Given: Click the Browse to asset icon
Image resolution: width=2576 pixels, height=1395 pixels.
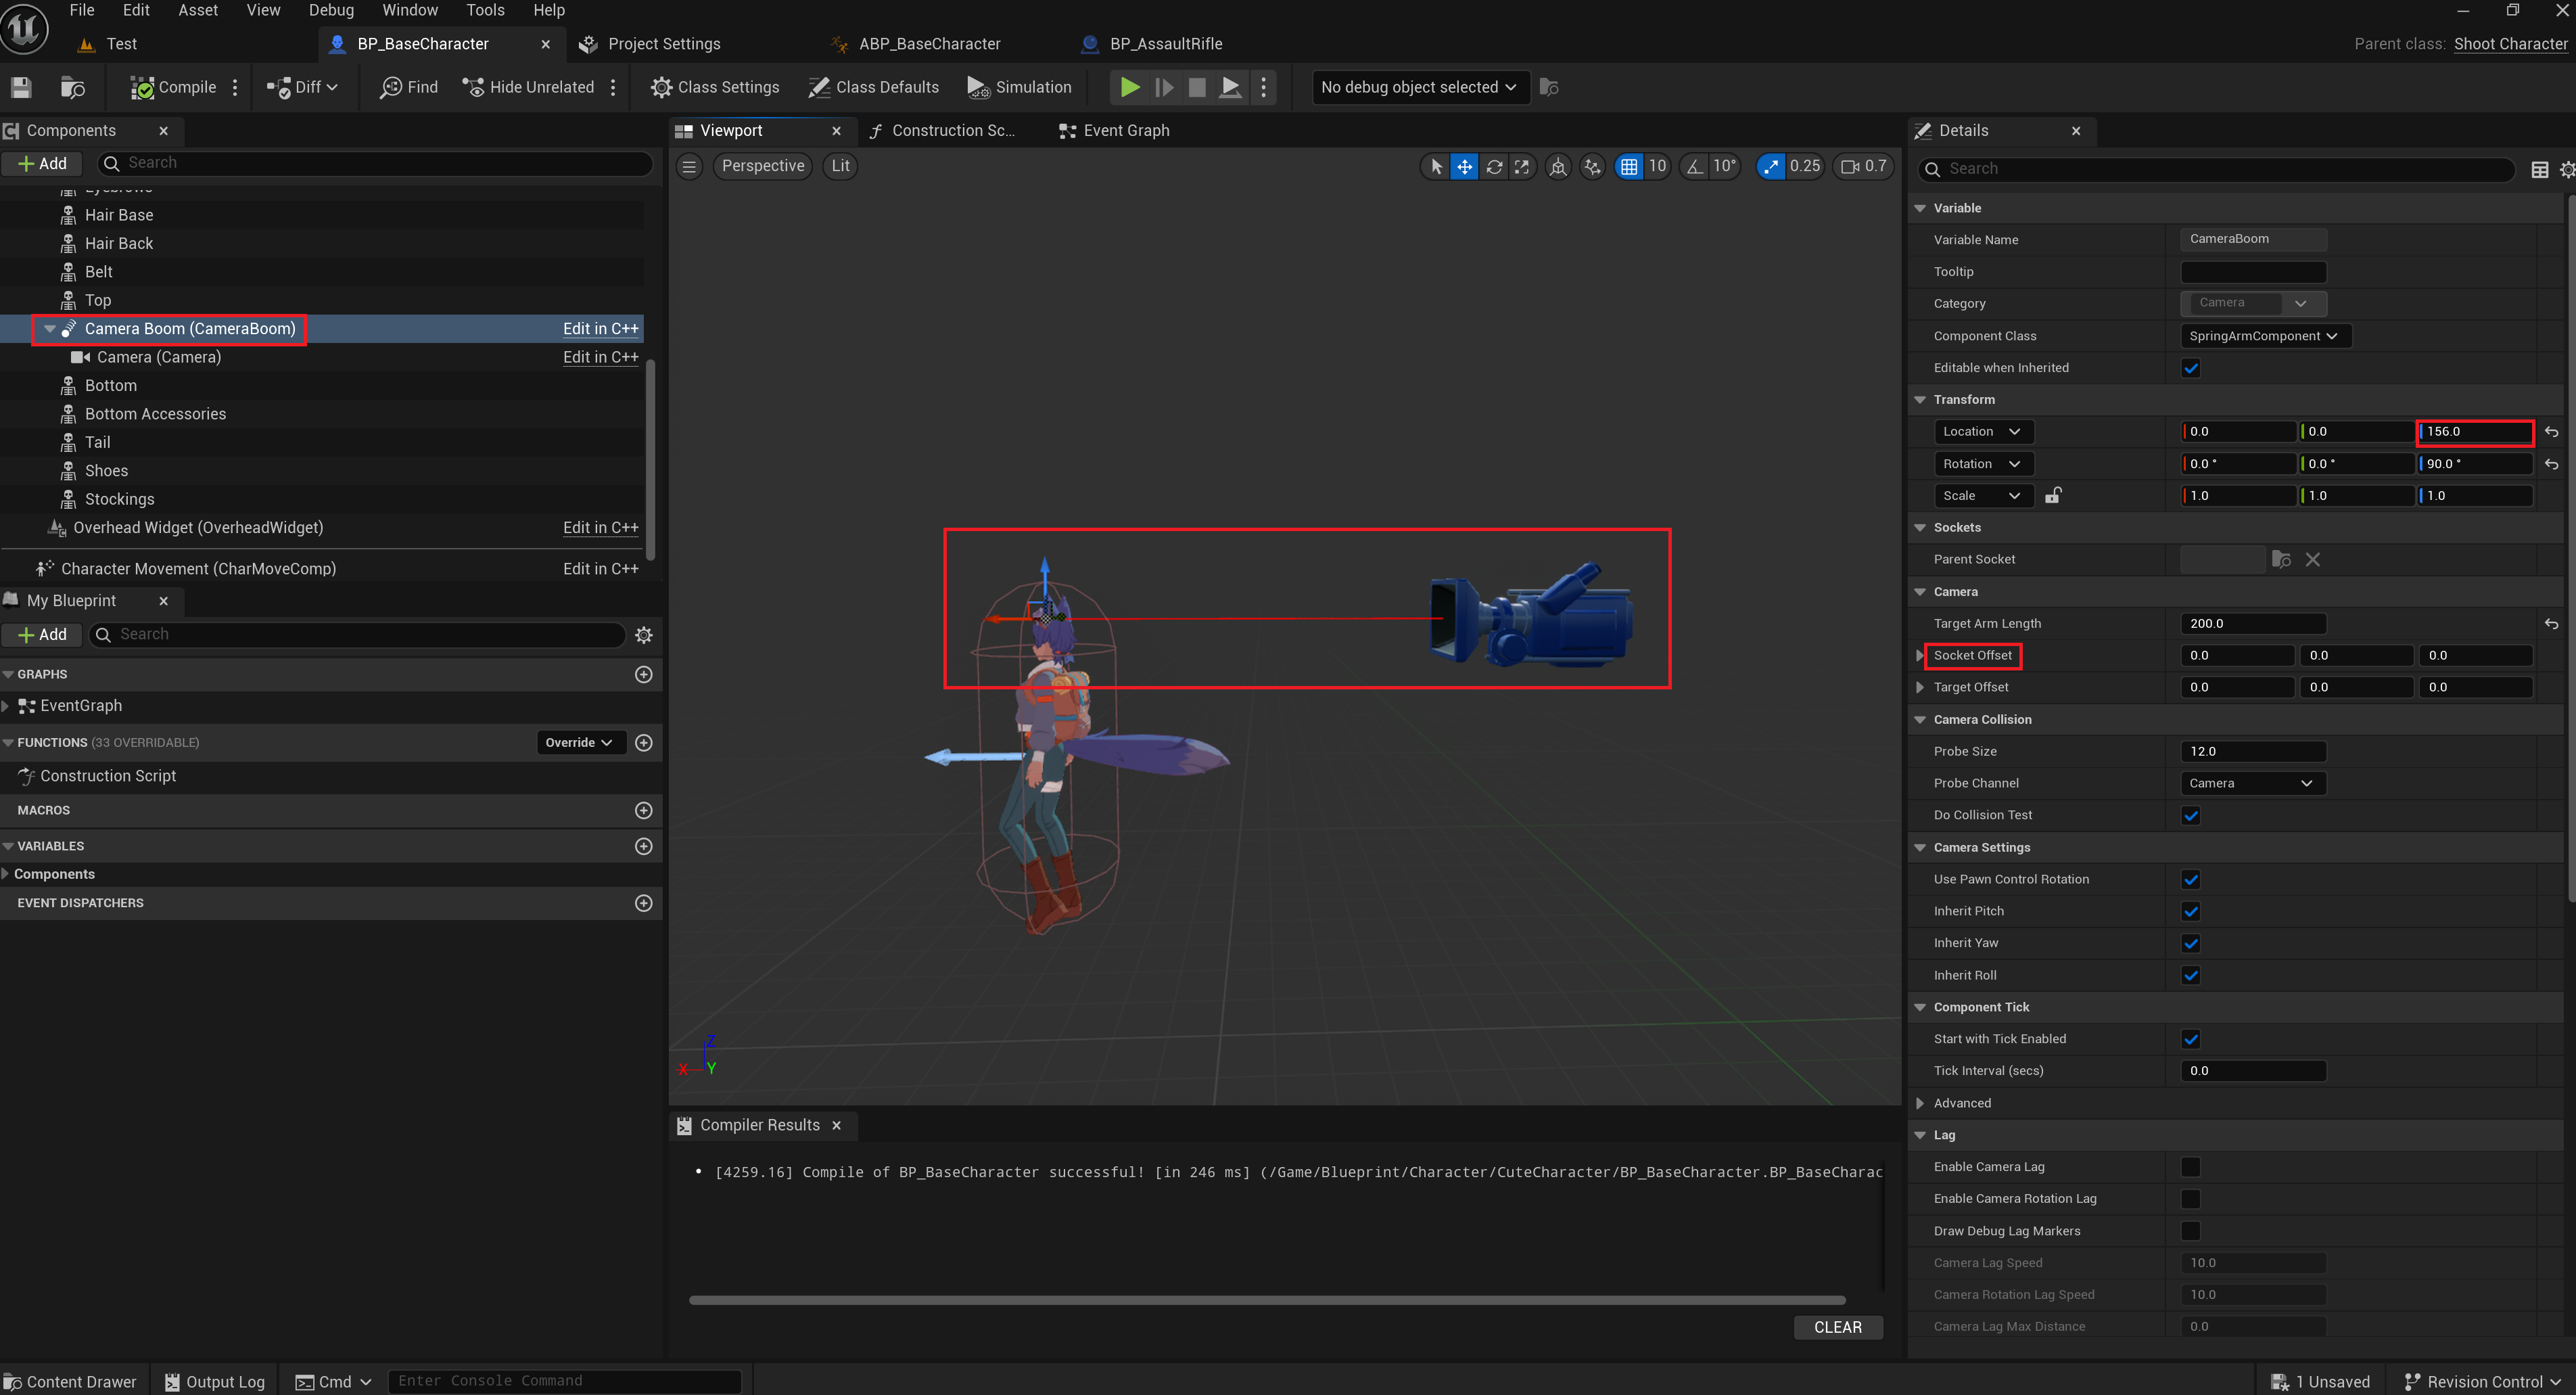Looking at the screenshot, I should (72, 87).
